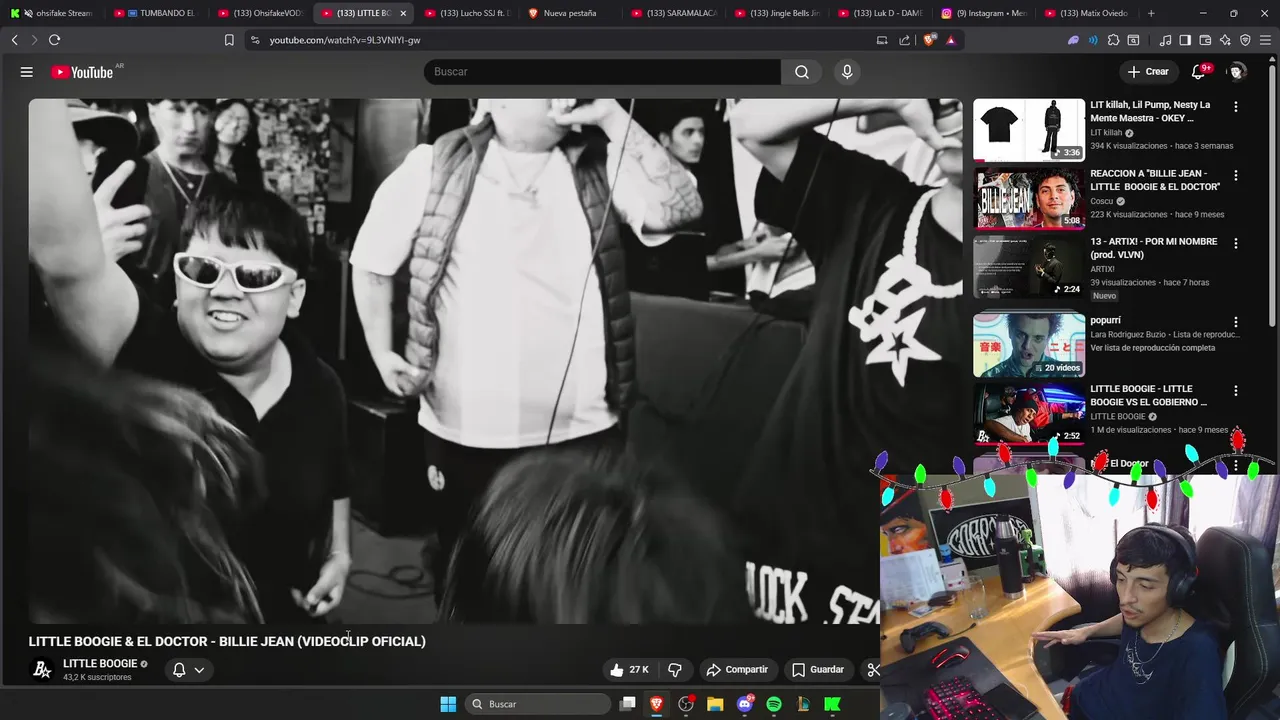Screen dimensions: 1280x720
Task: Open ARTIX! POR MI NOMBRE thumbnail
Action: 1029,267
